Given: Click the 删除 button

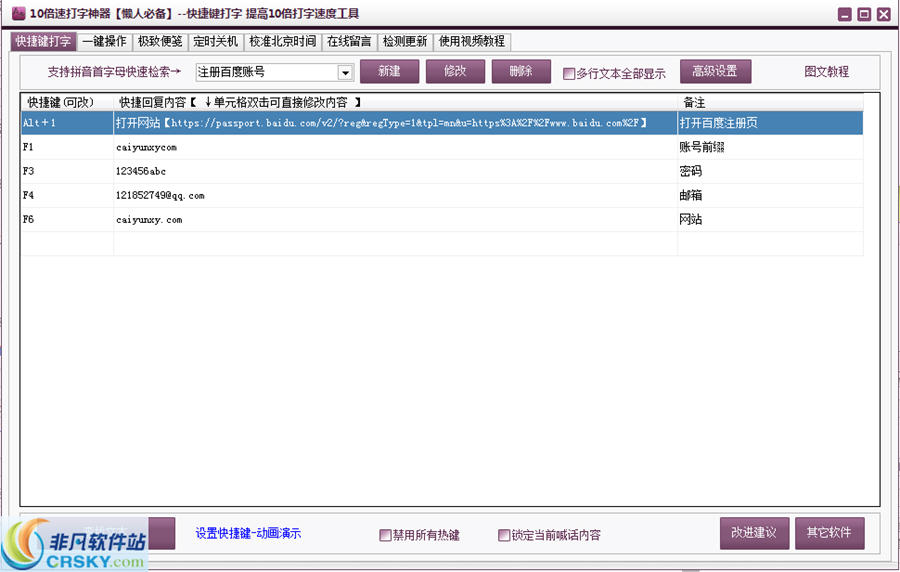Looking at the screenshot, I should click(x=521, y=71).
